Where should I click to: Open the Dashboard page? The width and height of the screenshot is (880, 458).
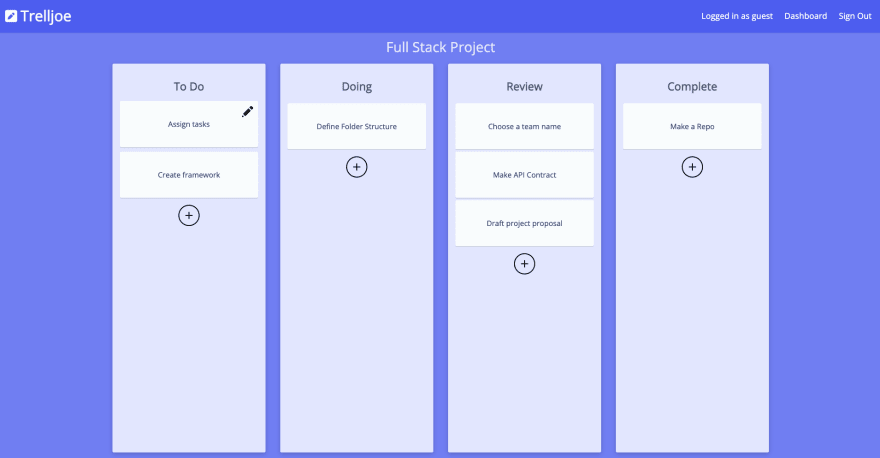pos(805,16)
